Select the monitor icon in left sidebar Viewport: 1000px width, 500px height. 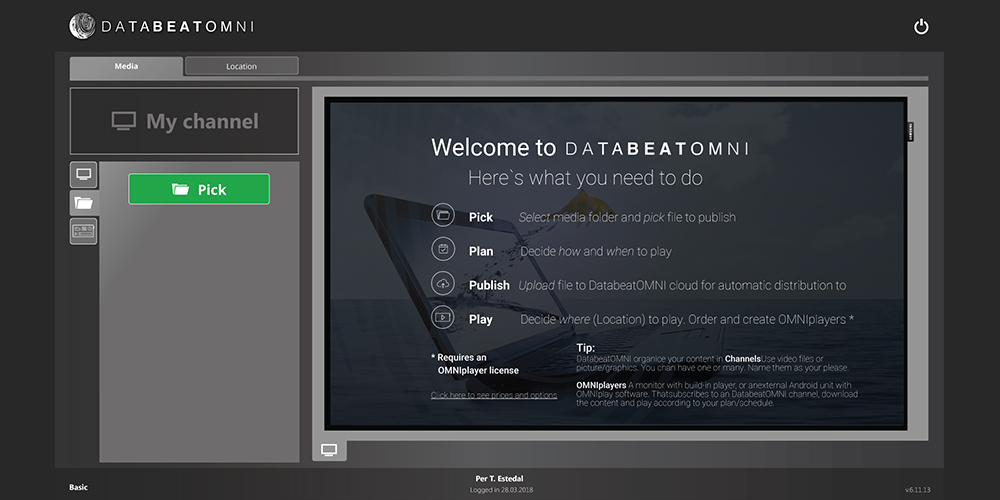[84, 175]
